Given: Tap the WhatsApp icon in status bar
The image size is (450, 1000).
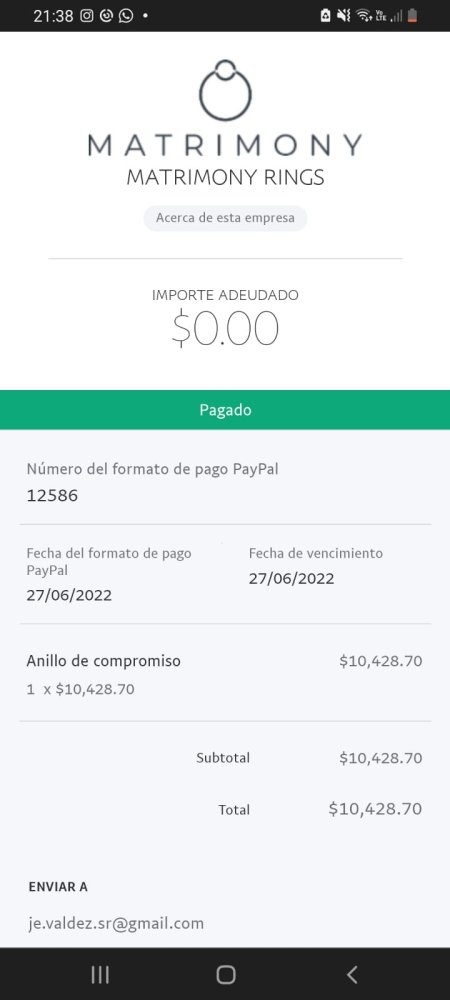Looking at the screenshot, I should click(126, 16).
